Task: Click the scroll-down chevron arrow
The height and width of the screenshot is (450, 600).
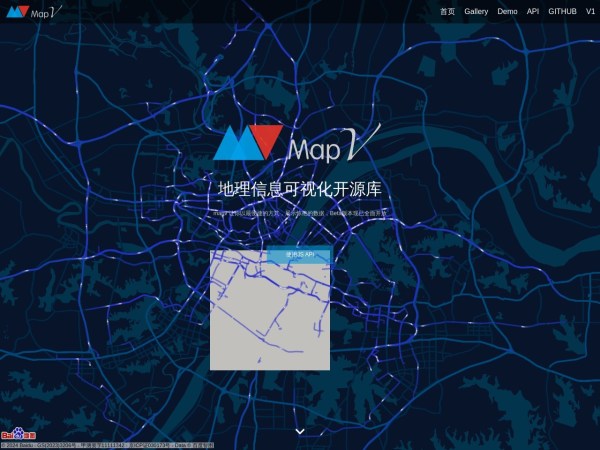Action: click(x=300, y=431)
